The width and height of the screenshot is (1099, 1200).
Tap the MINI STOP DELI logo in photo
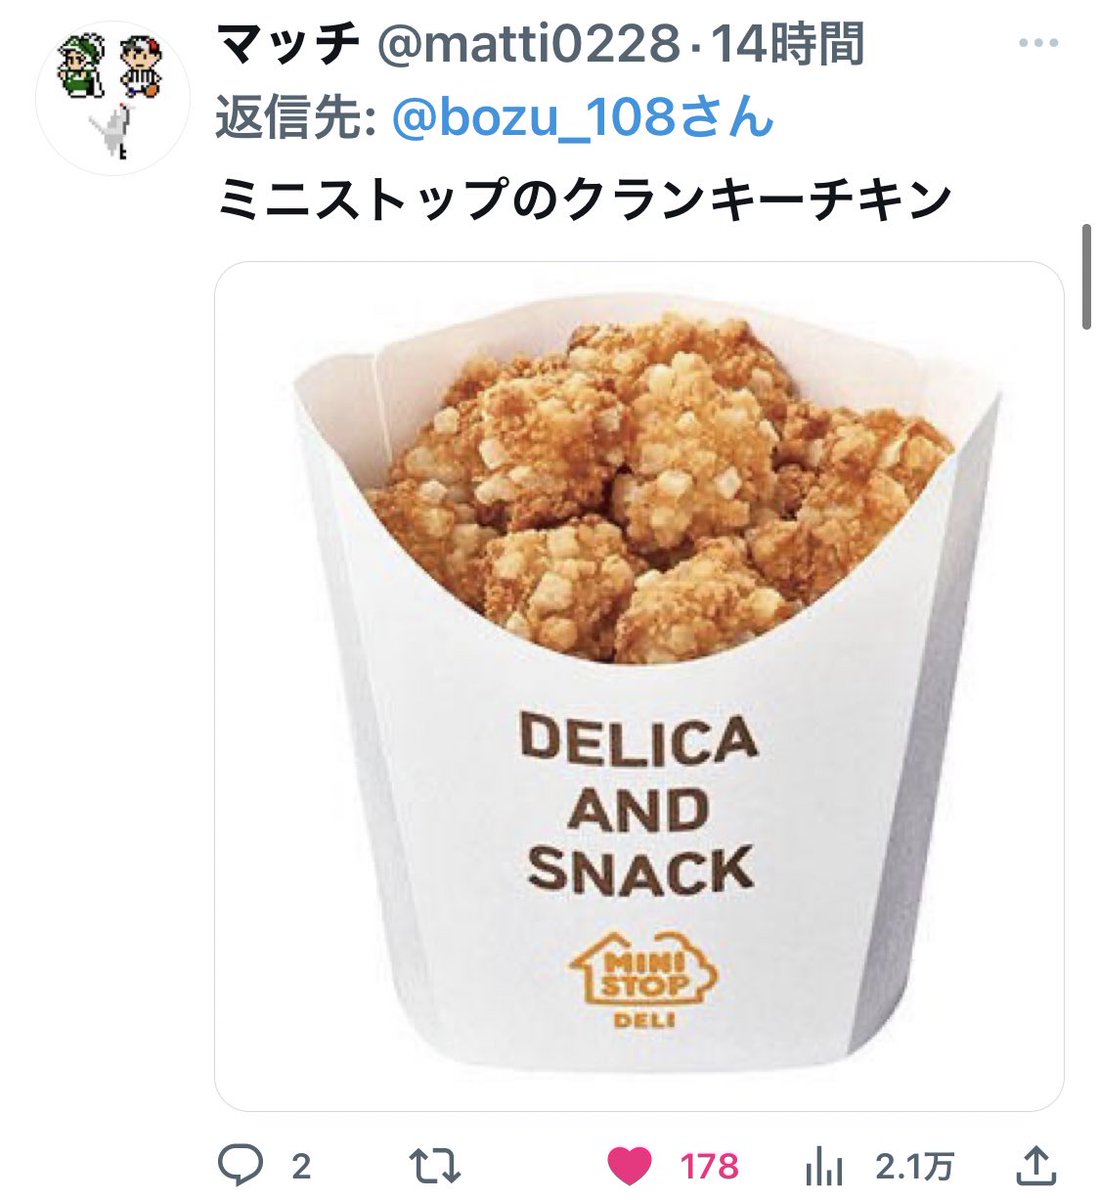(644, 980)
